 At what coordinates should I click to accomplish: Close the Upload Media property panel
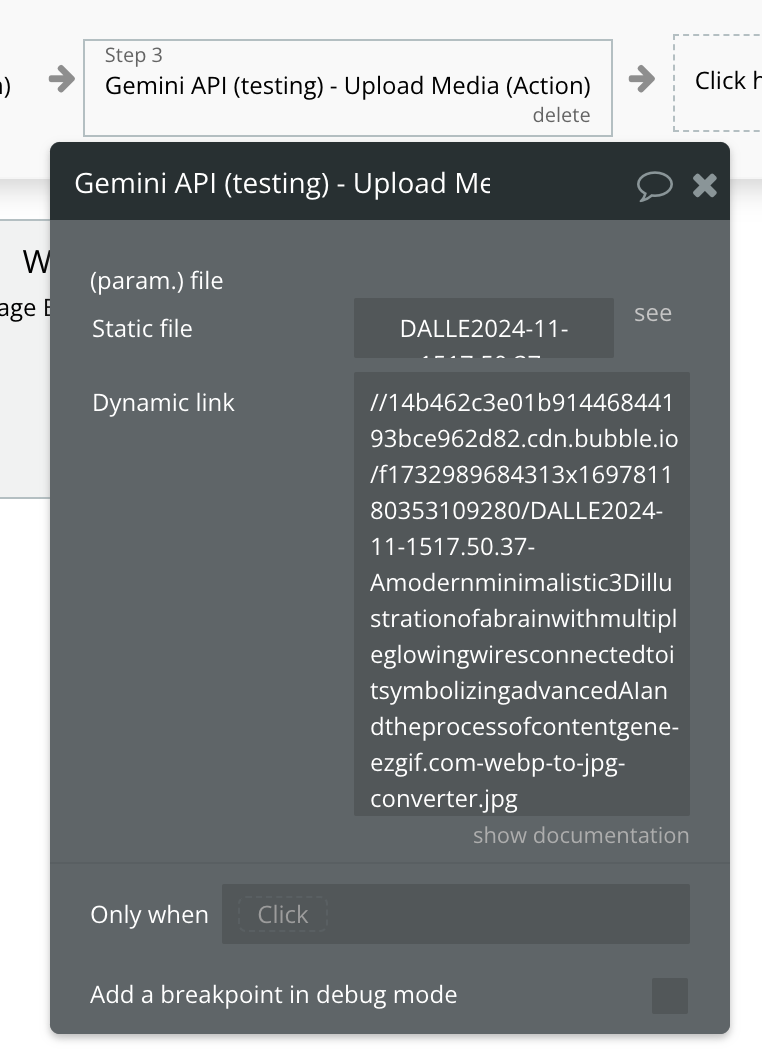(x=705, y=185)
